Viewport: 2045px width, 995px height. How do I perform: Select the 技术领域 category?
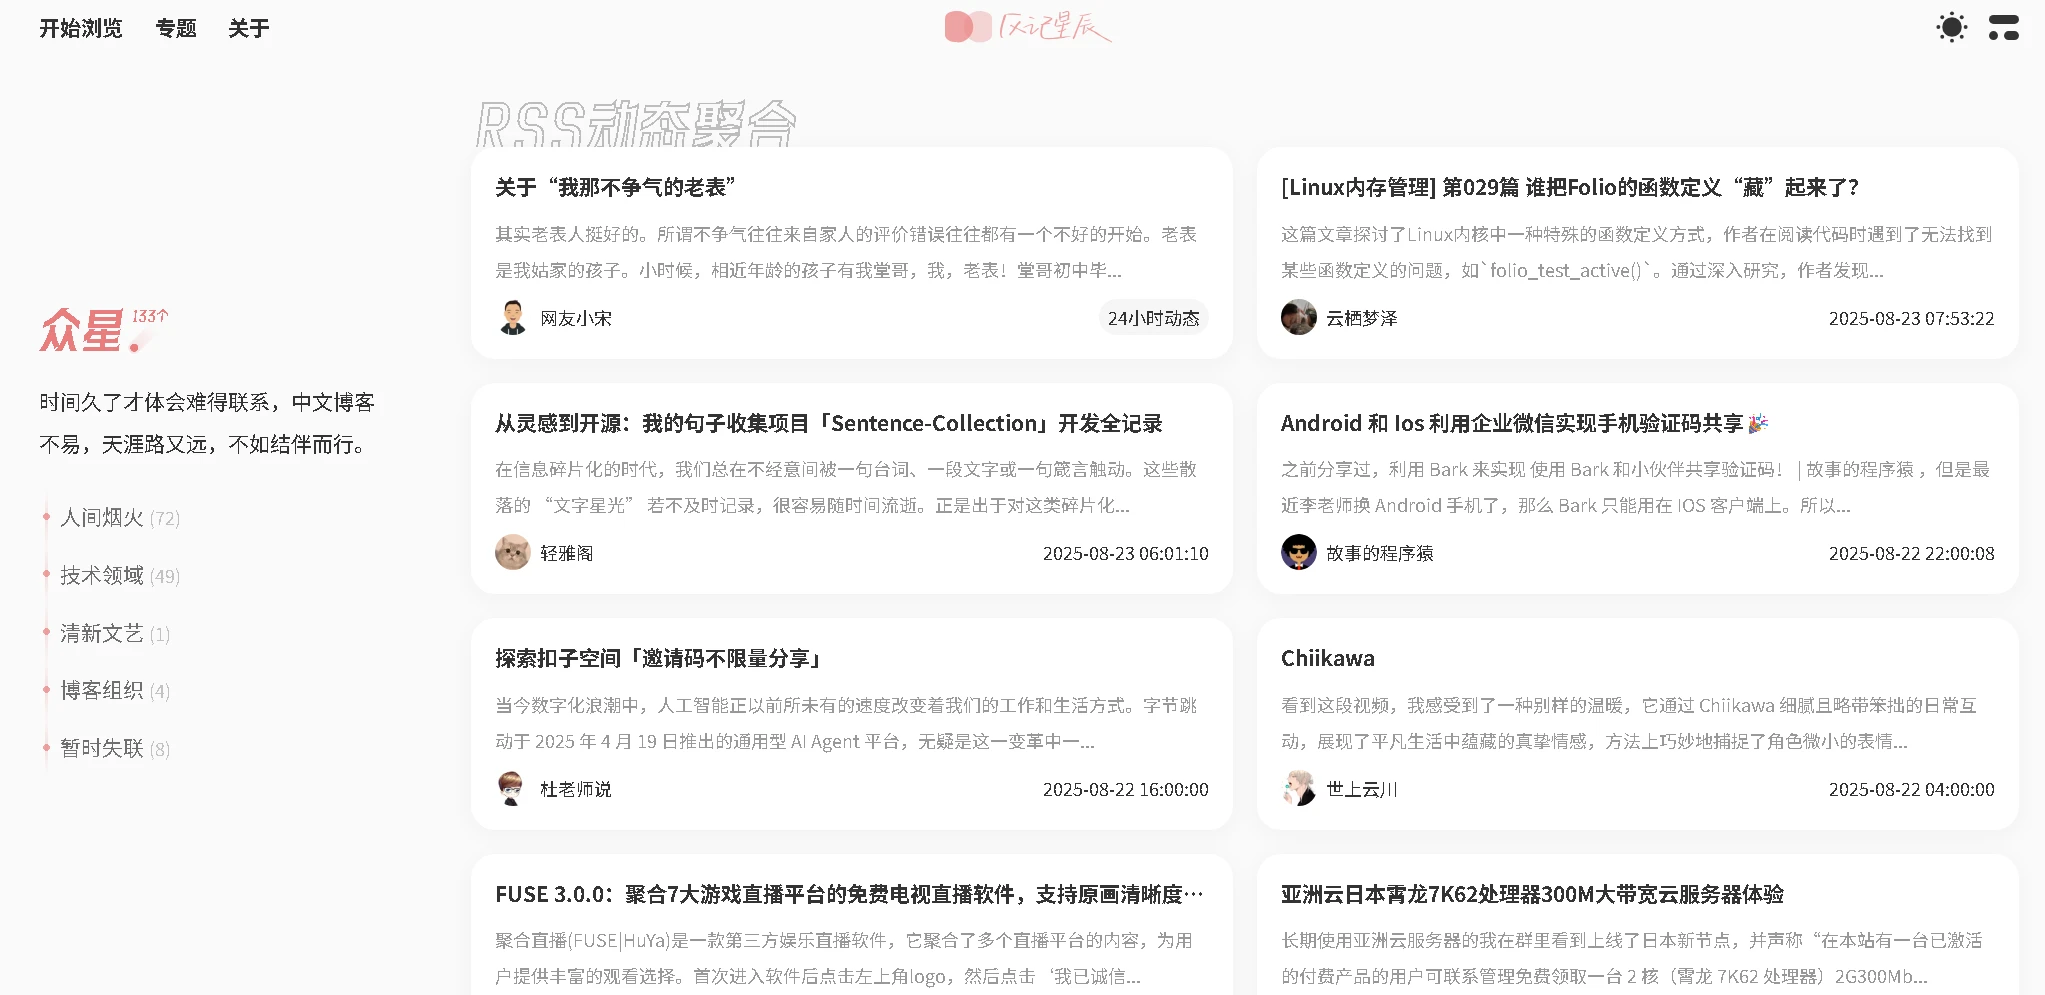102,576
